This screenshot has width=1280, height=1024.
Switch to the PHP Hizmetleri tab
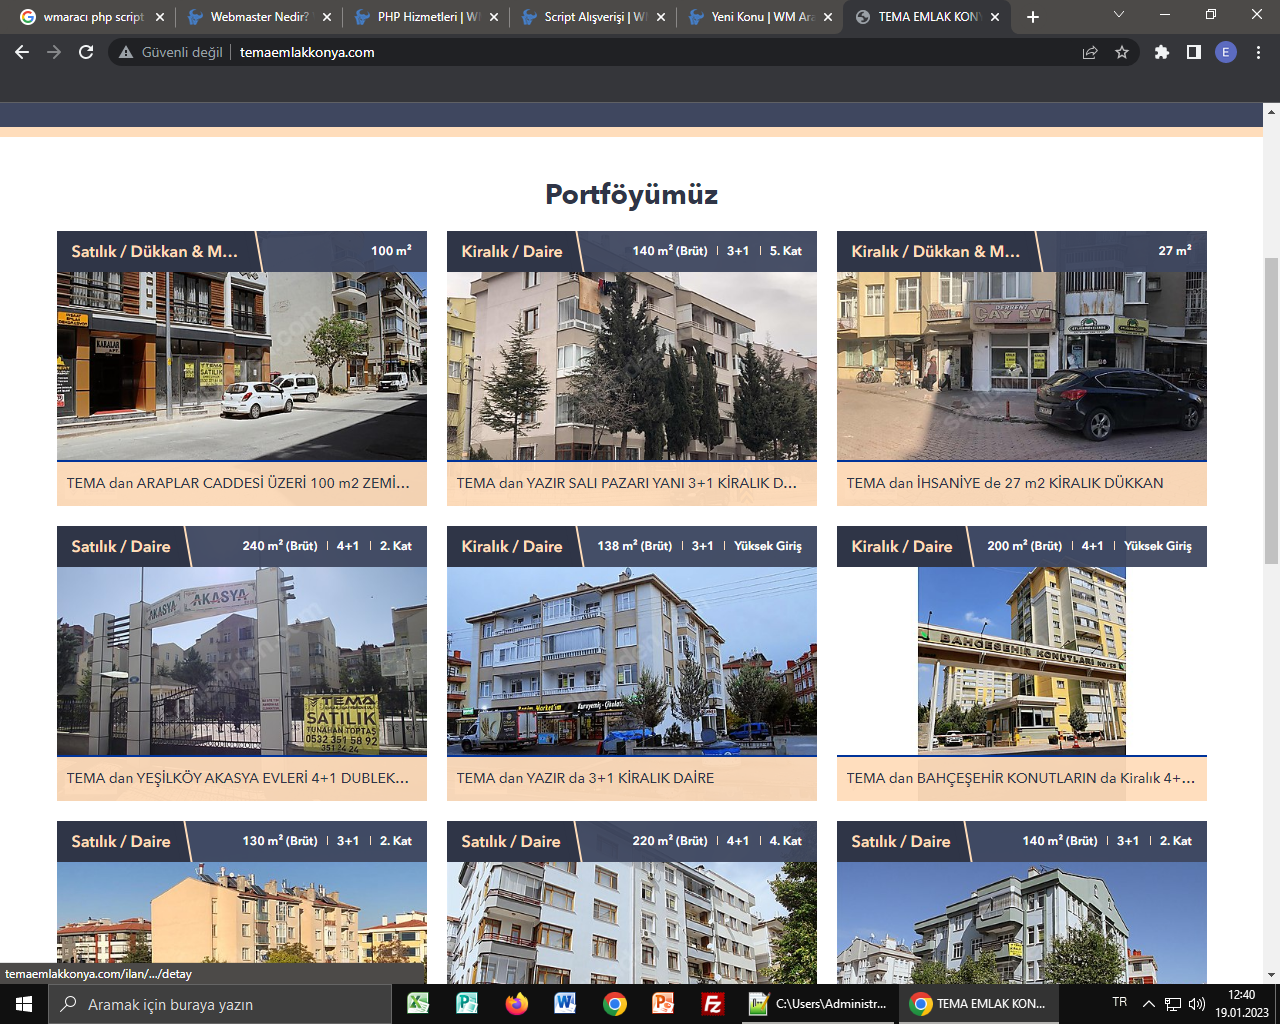click(x=426, y=17)
